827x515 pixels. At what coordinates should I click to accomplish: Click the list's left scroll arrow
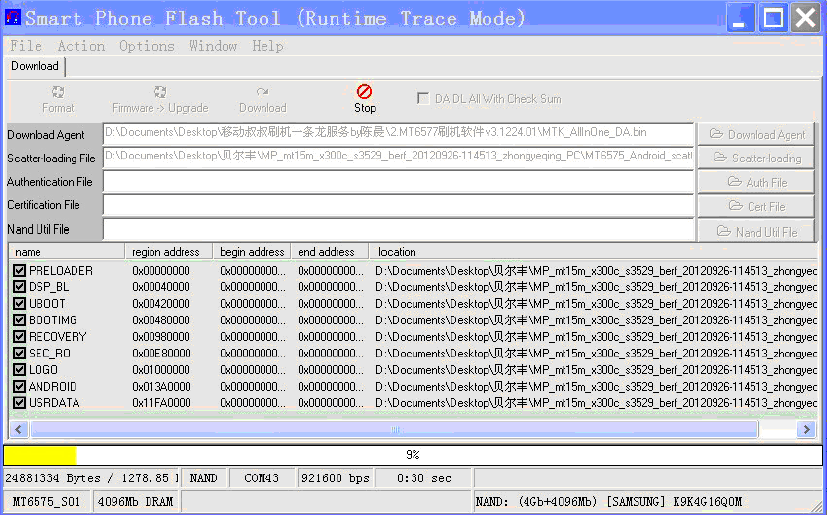click(18, 429)
